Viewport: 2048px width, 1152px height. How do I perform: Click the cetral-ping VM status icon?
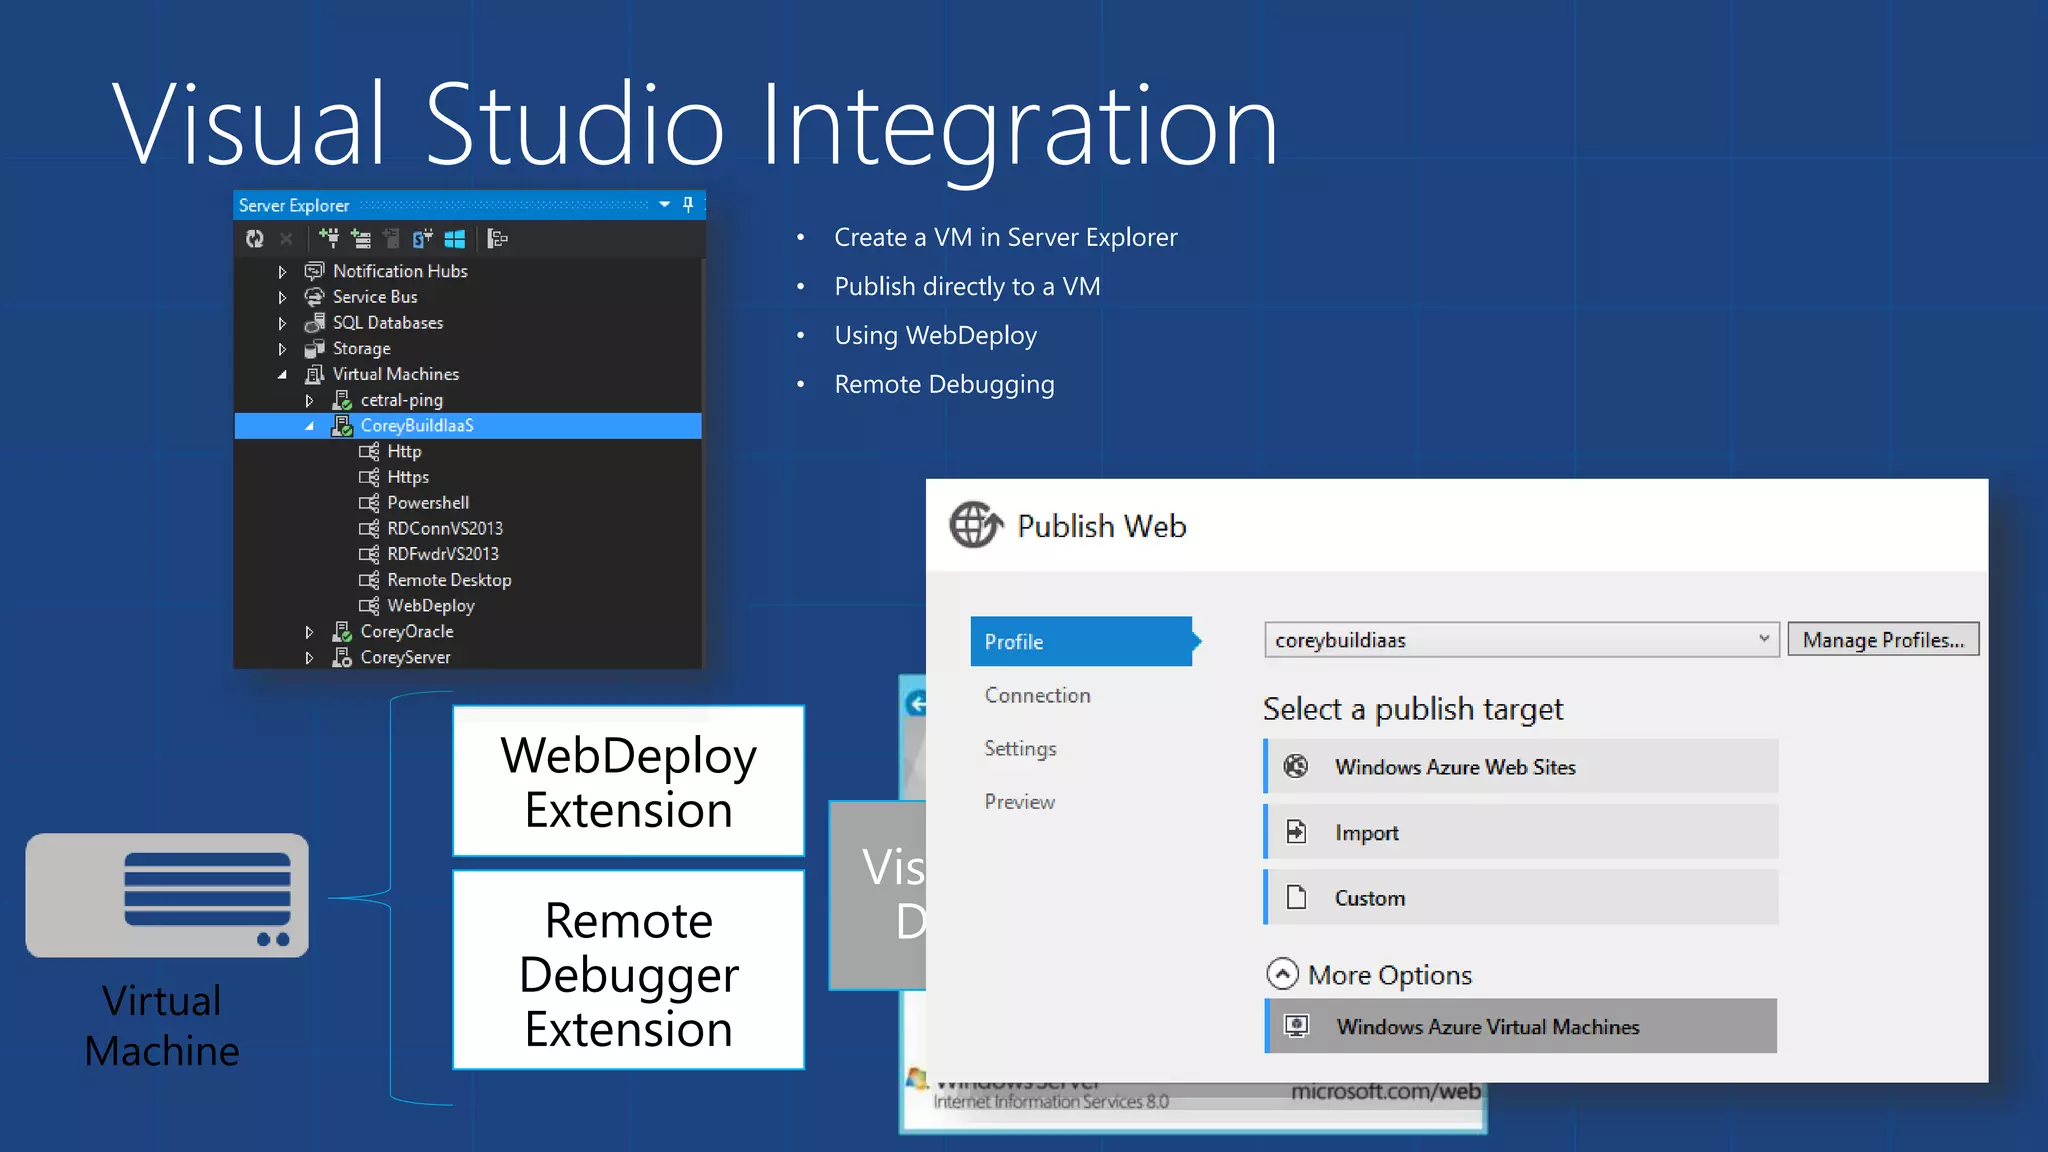tap(342, 400)
